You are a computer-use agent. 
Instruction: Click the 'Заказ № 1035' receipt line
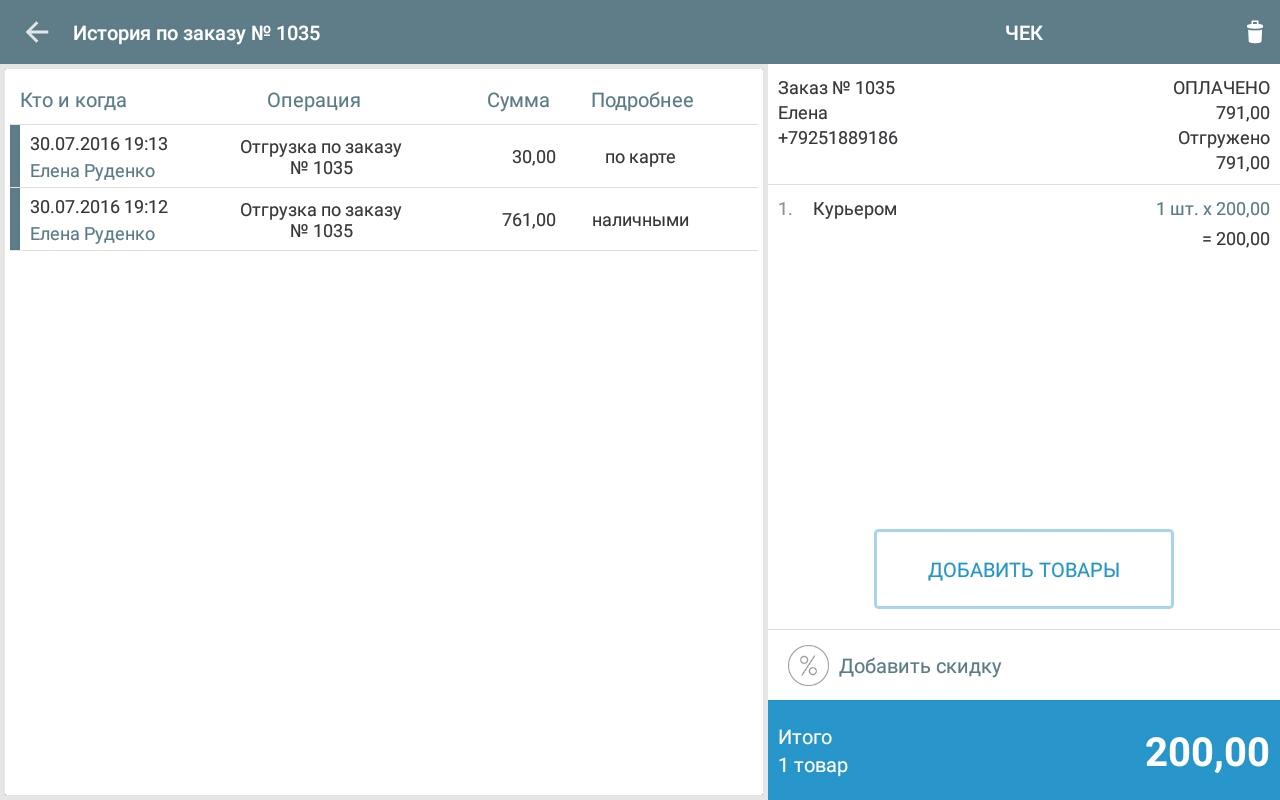836,88
